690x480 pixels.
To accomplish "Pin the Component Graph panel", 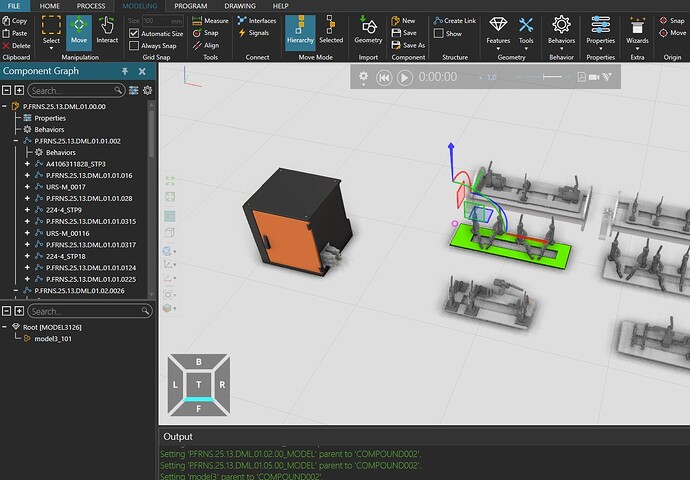I will pos(125,72).
